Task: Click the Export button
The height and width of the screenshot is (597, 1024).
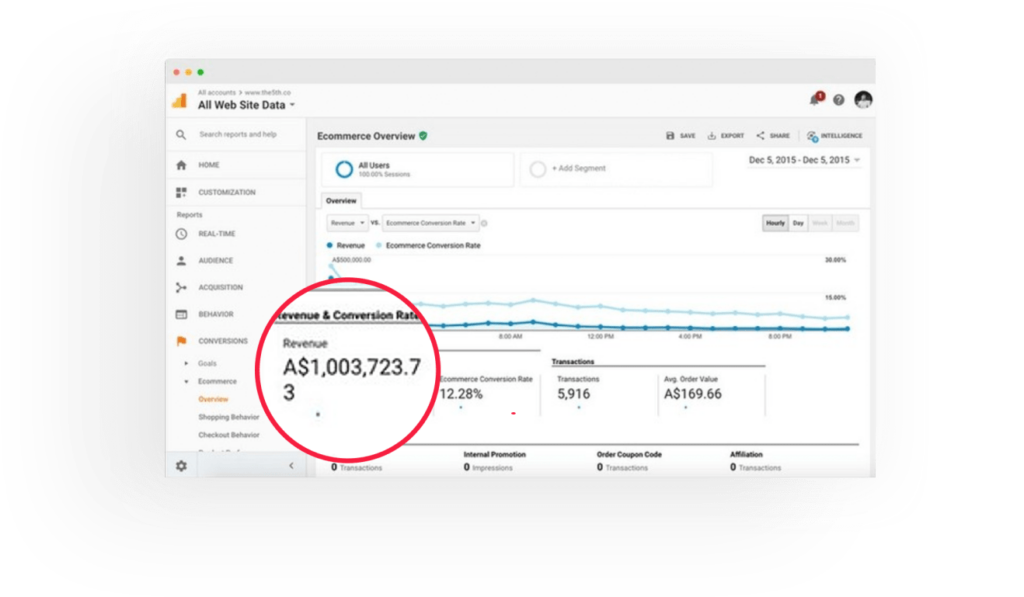Action: [x=726, y=136]
